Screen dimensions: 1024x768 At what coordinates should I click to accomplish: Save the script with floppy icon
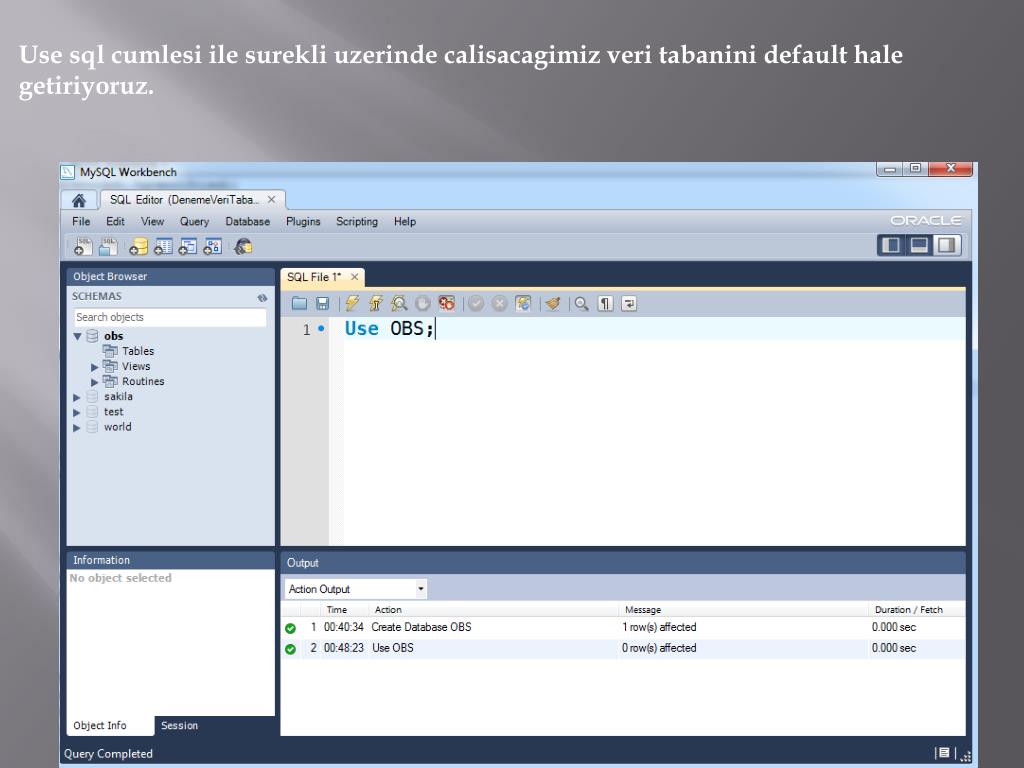pos(323,303)
